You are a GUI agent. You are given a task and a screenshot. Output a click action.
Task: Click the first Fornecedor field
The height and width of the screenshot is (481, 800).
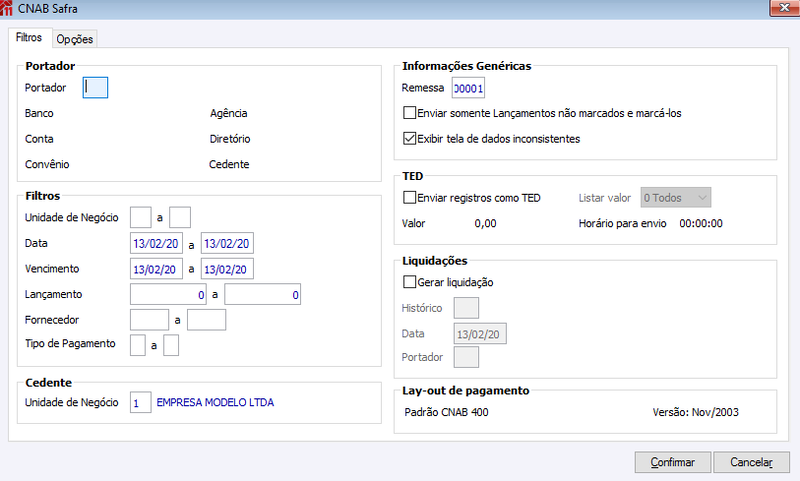tap(149, 320)
